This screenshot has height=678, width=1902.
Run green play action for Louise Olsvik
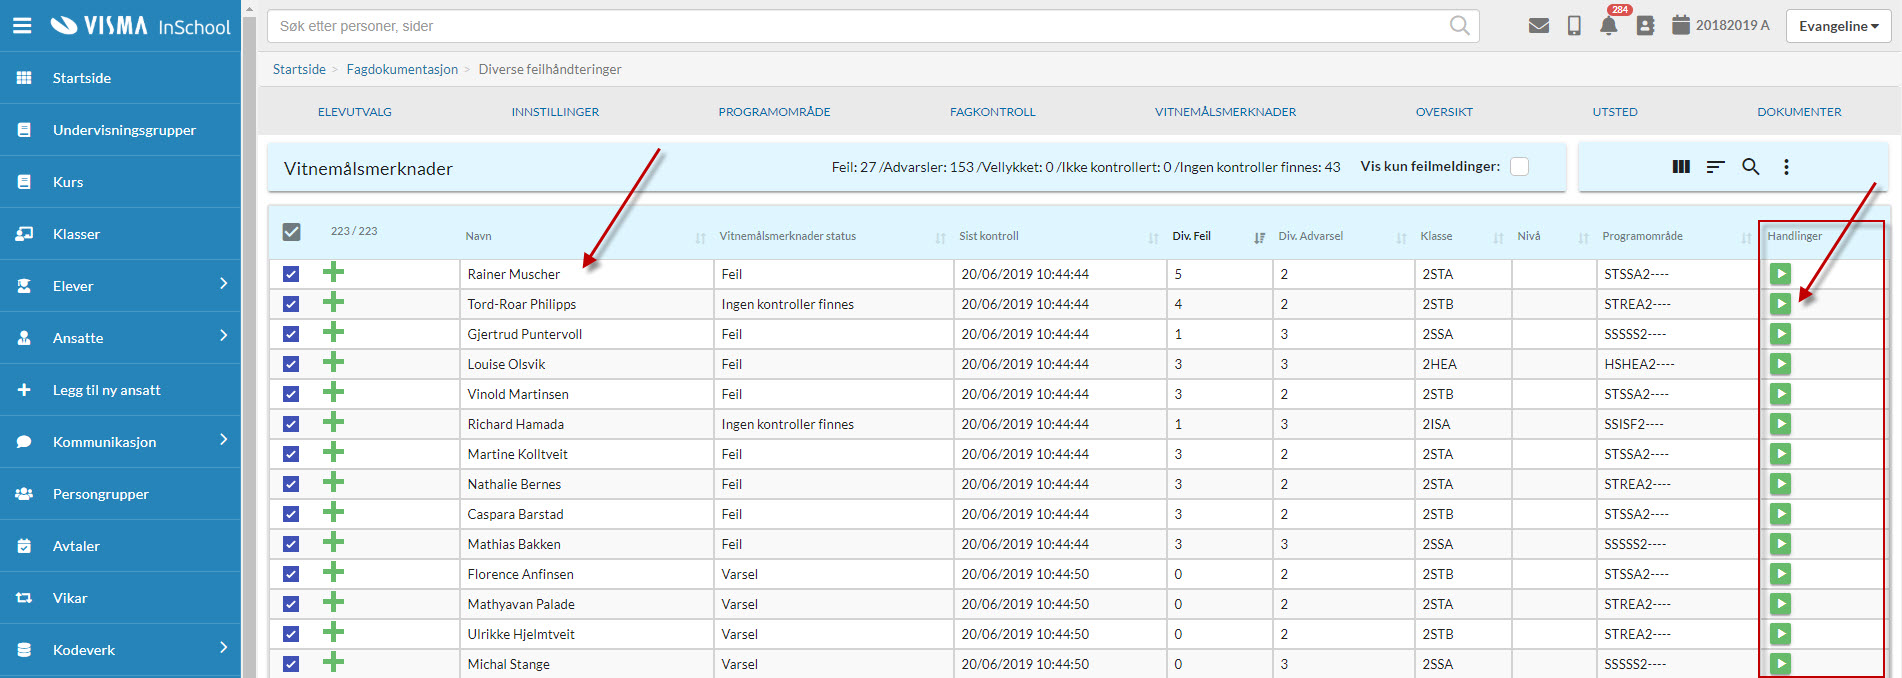click(x=1780, y=364)
